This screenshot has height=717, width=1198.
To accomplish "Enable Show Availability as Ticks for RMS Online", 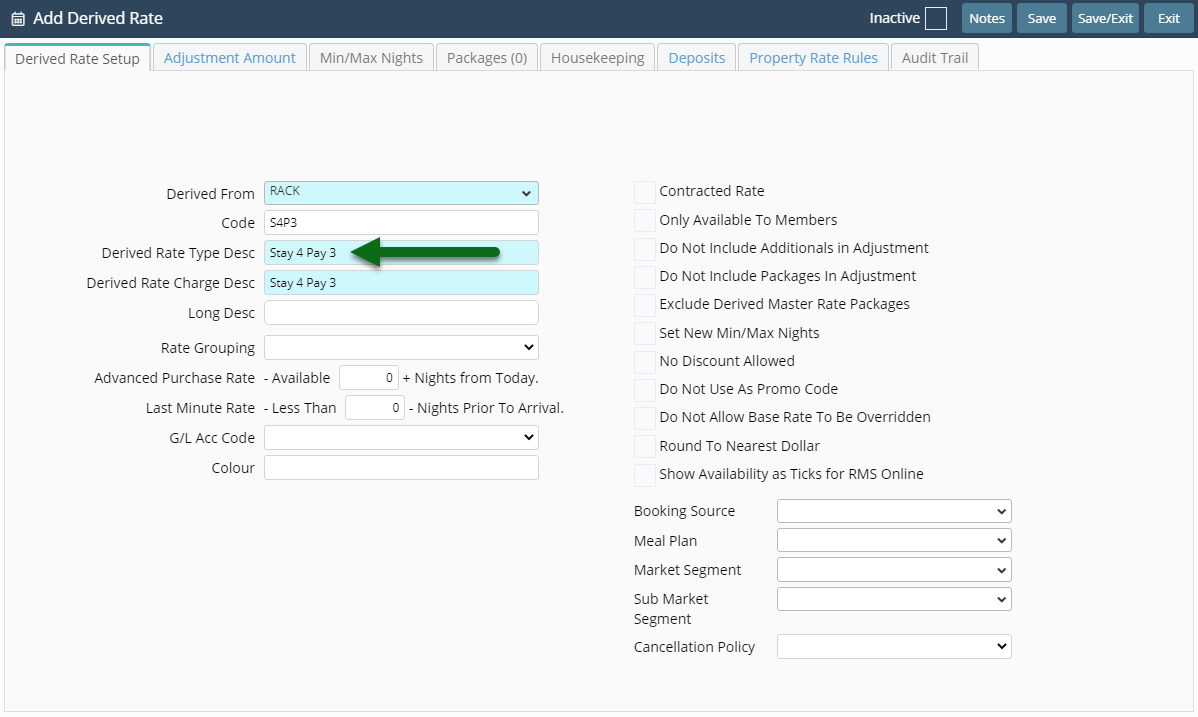I will point(645,475).
